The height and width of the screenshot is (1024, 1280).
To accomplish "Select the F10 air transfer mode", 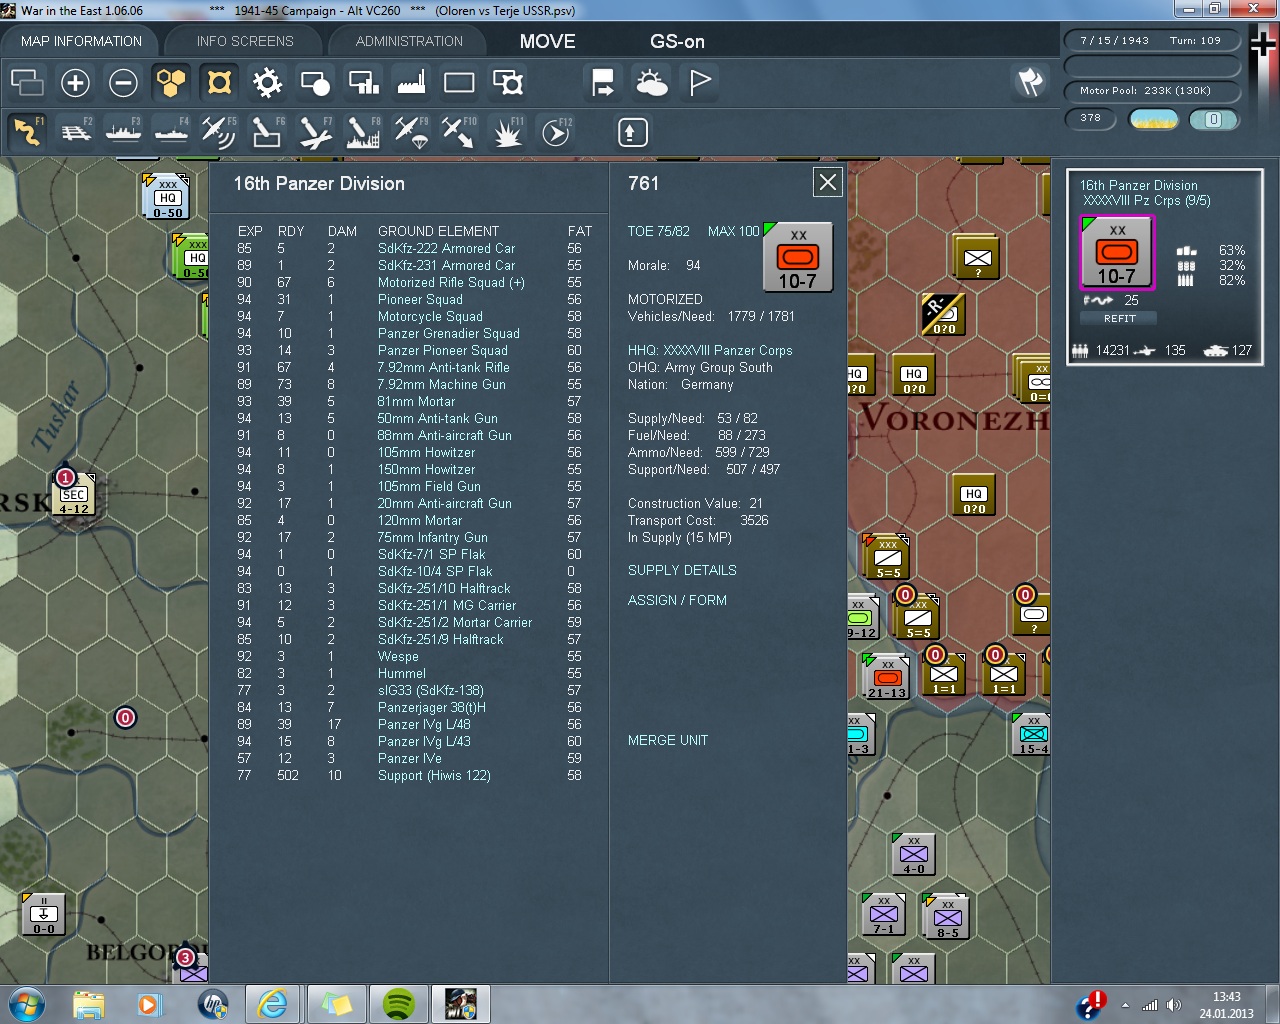I will click(459, 132).
